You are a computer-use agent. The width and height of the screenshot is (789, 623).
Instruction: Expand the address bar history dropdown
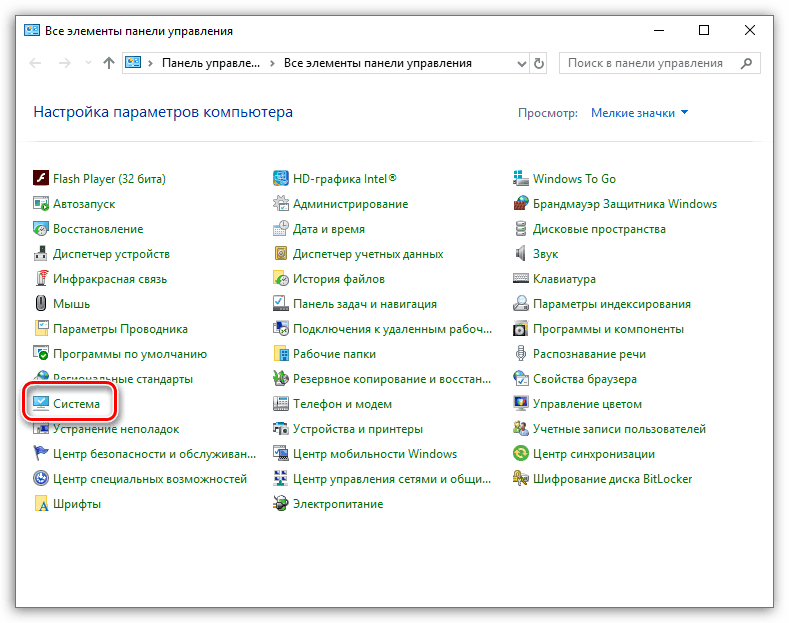pos(522,63)
